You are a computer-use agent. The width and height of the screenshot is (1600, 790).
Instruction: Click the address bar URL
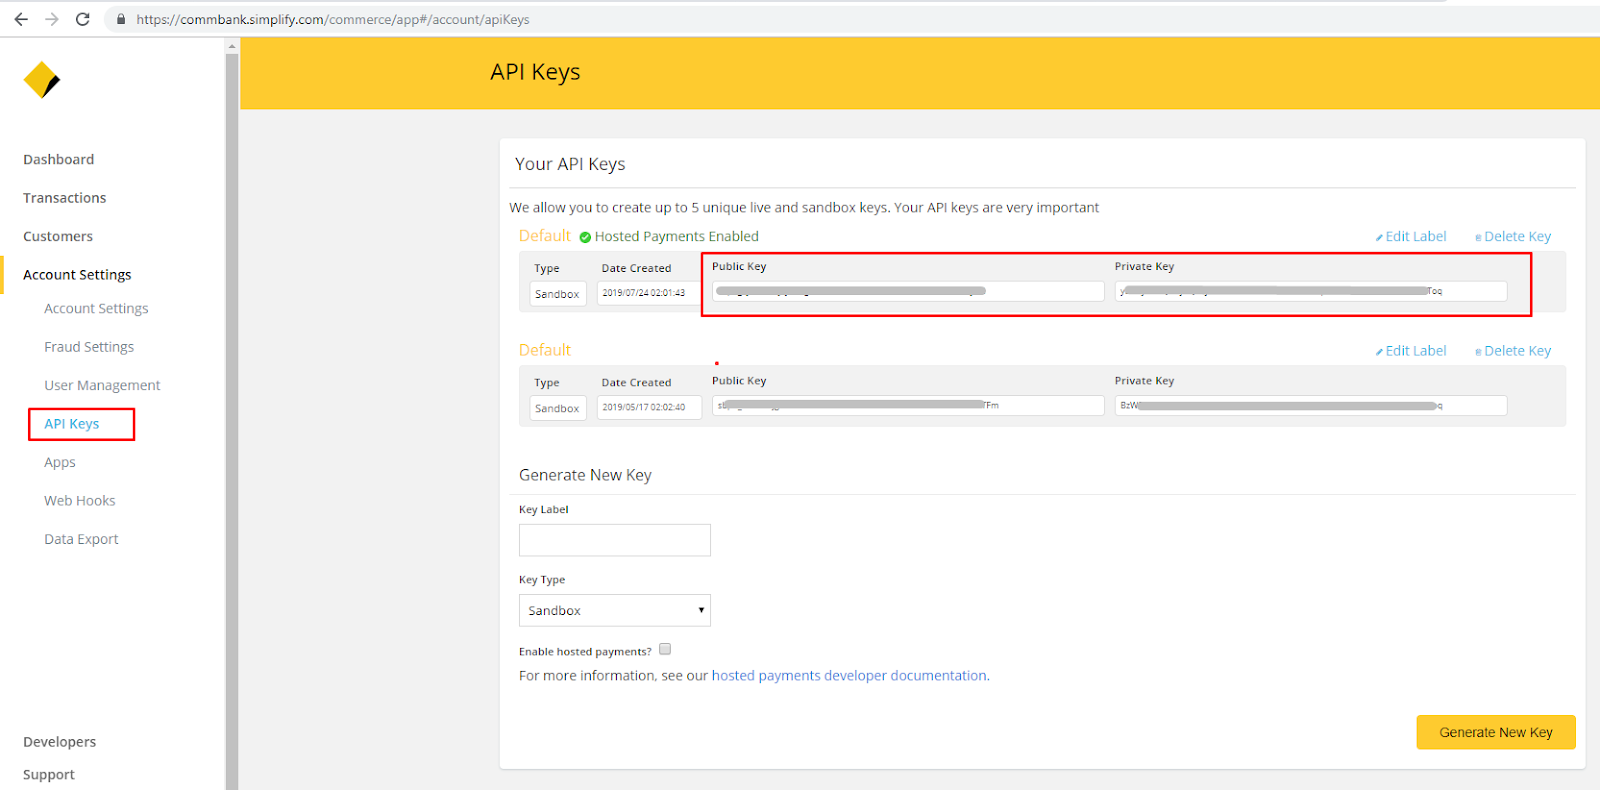coord(333,19)
